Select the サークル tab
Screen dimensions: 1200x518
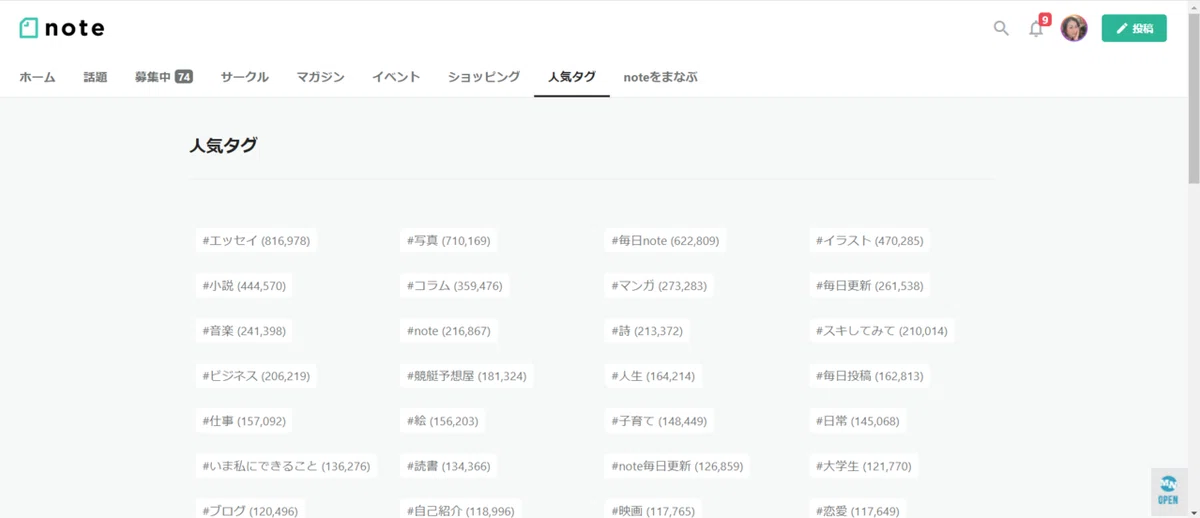[x=245, y=77]
